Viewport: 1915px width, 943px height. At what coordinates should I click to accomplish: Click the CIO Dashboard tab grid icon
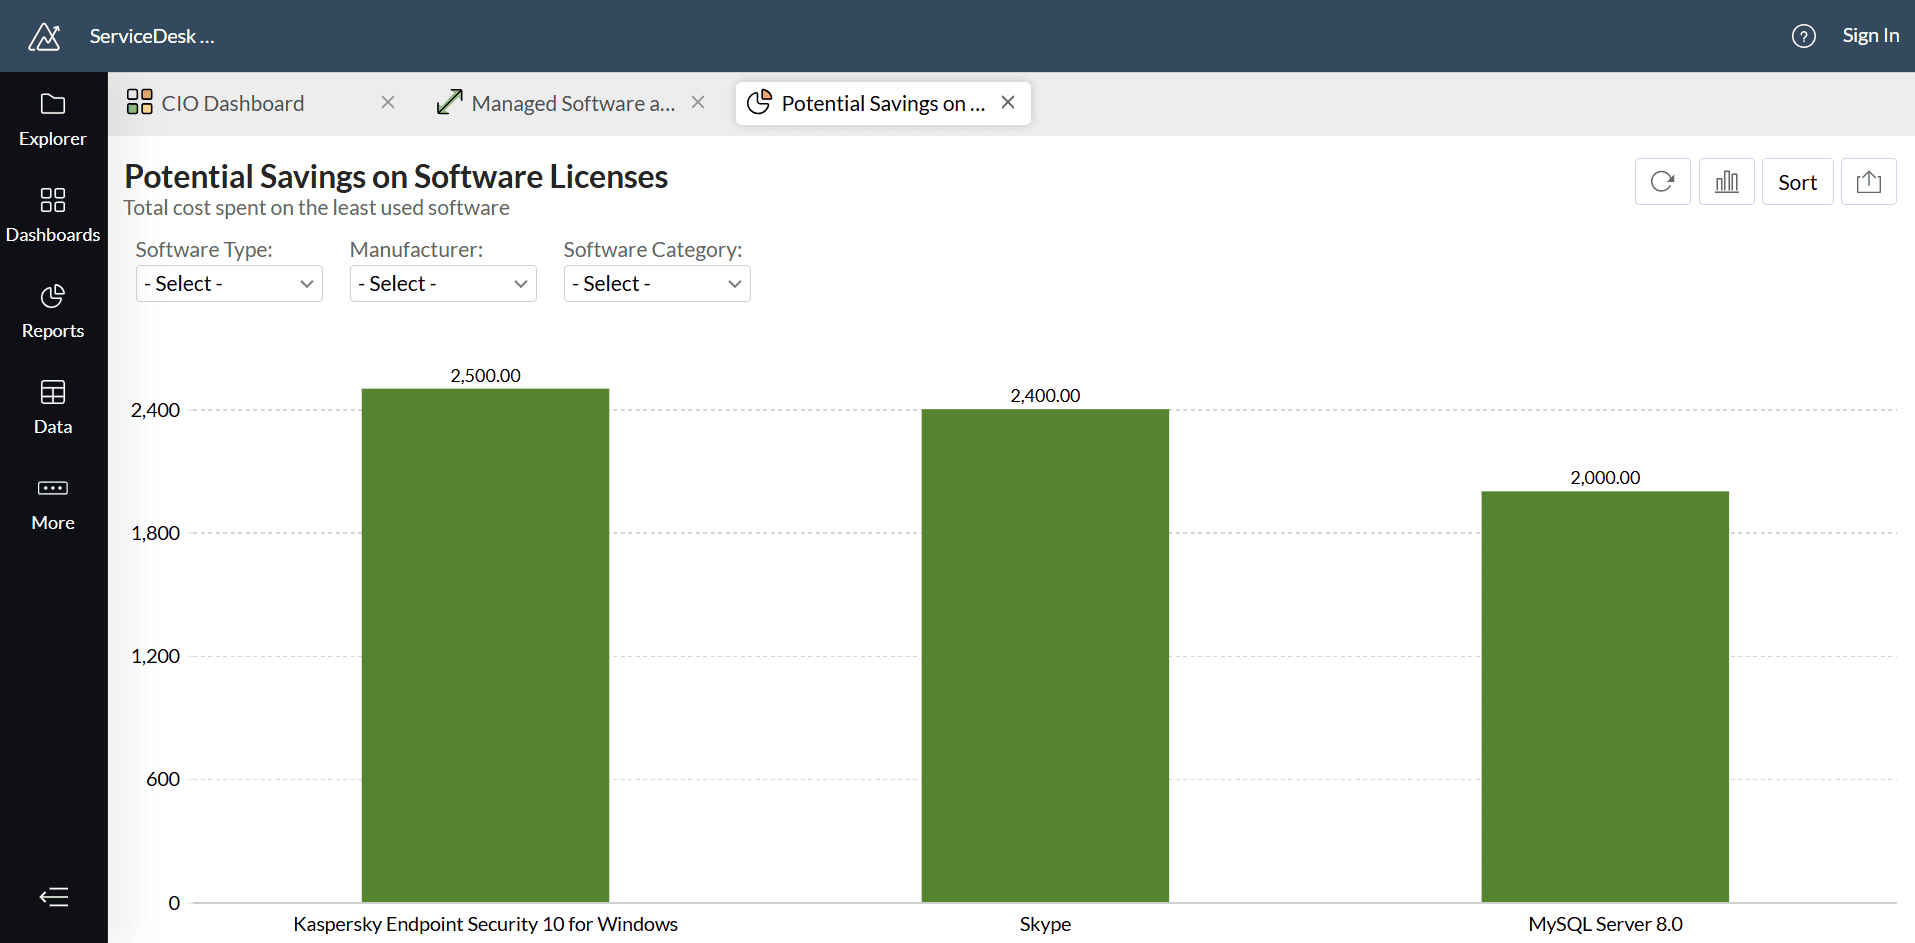coord(139,102)
